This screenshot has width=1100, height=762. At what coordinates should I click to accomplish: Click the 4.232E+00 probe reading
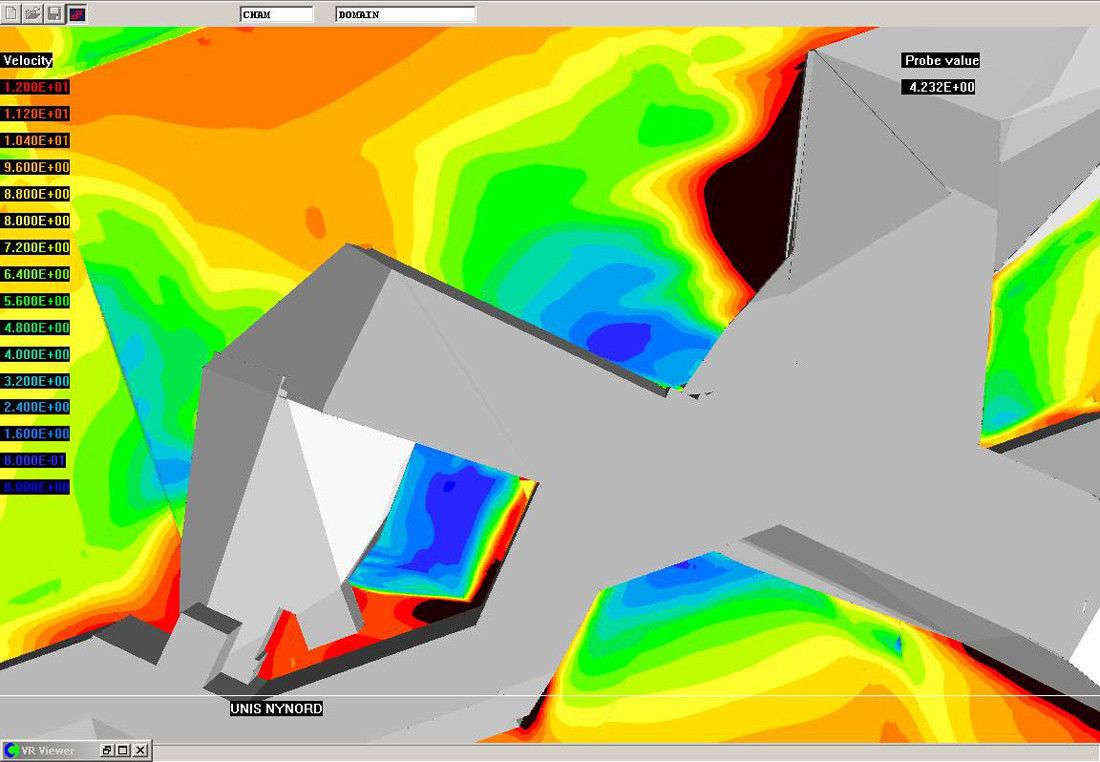[938, 87]
